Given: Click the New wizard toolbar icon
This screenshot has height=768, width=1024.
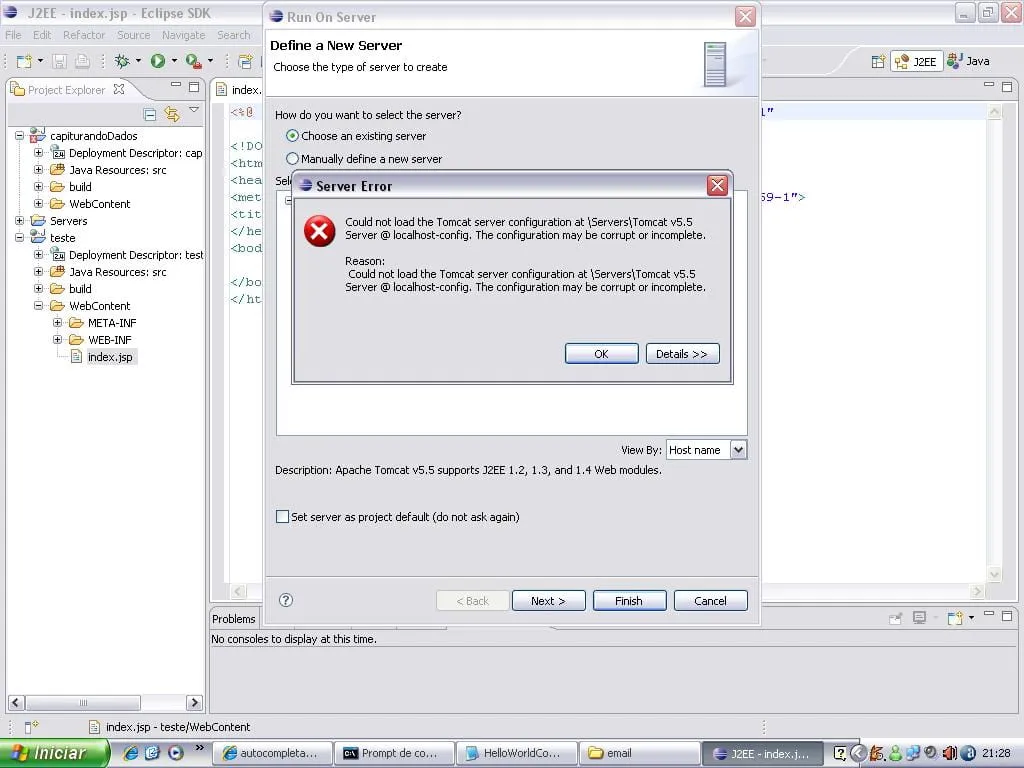Looking at the screenshot, I should point(24,61).
